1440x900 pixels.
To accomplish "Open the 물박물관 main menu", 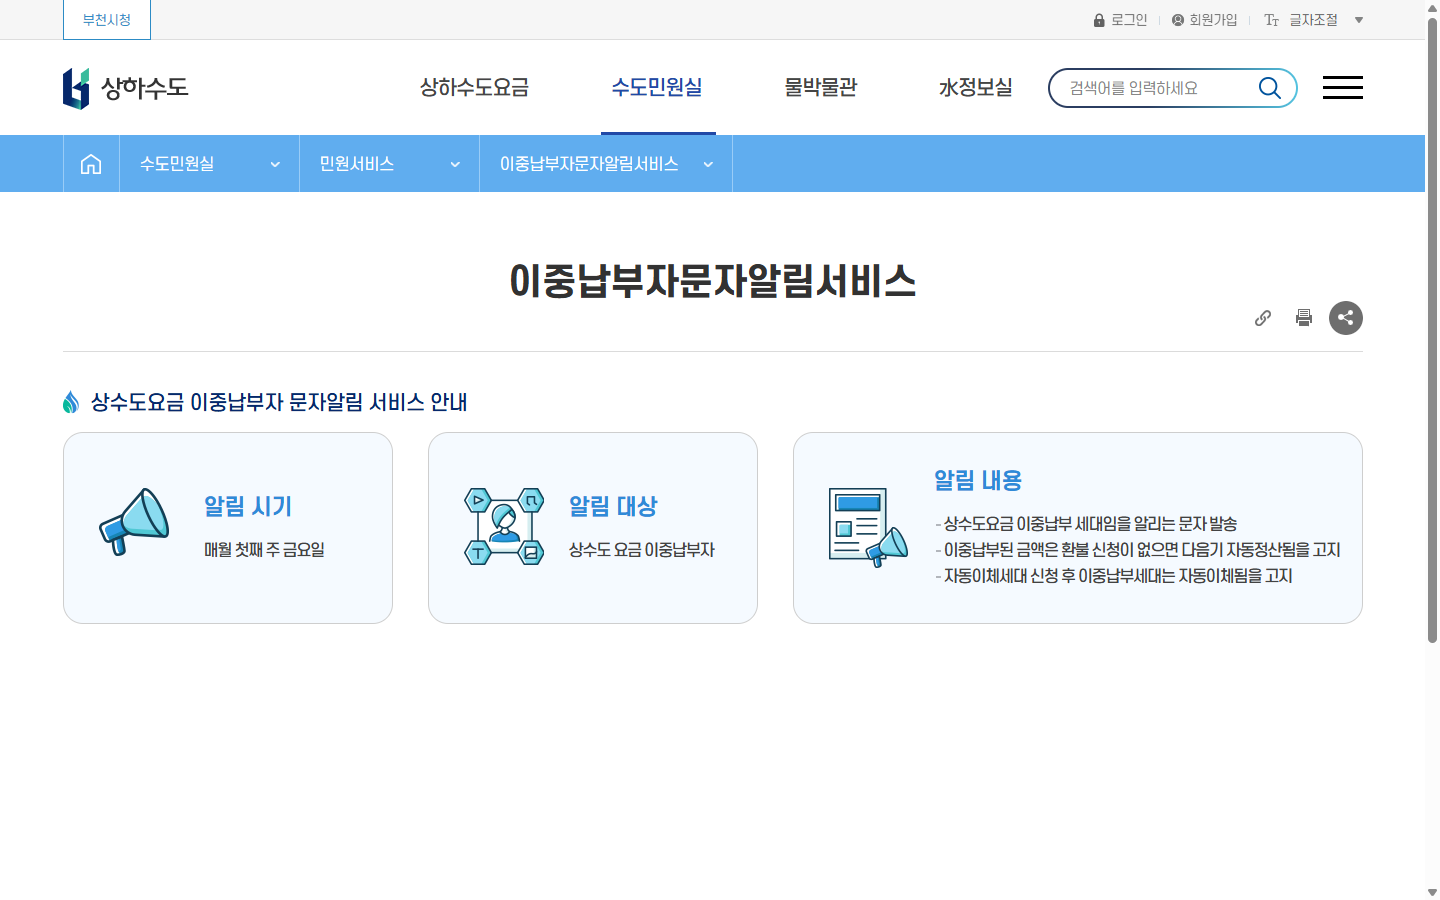I will coord(820,88).
